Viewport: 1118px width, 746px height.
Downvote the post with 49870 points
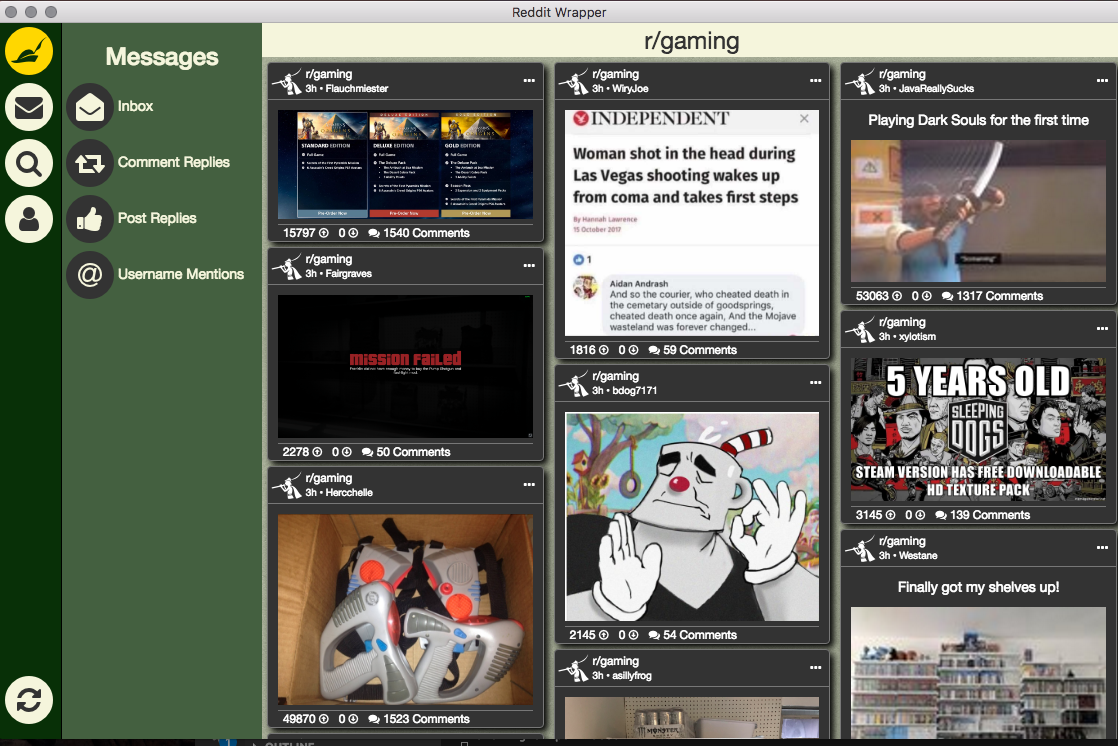tap(353, 719)
